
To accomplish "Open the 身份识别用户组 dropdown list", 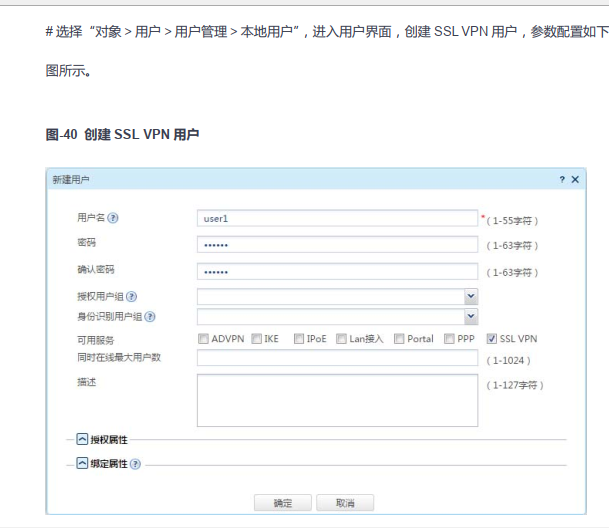I will tap(470, 317).
